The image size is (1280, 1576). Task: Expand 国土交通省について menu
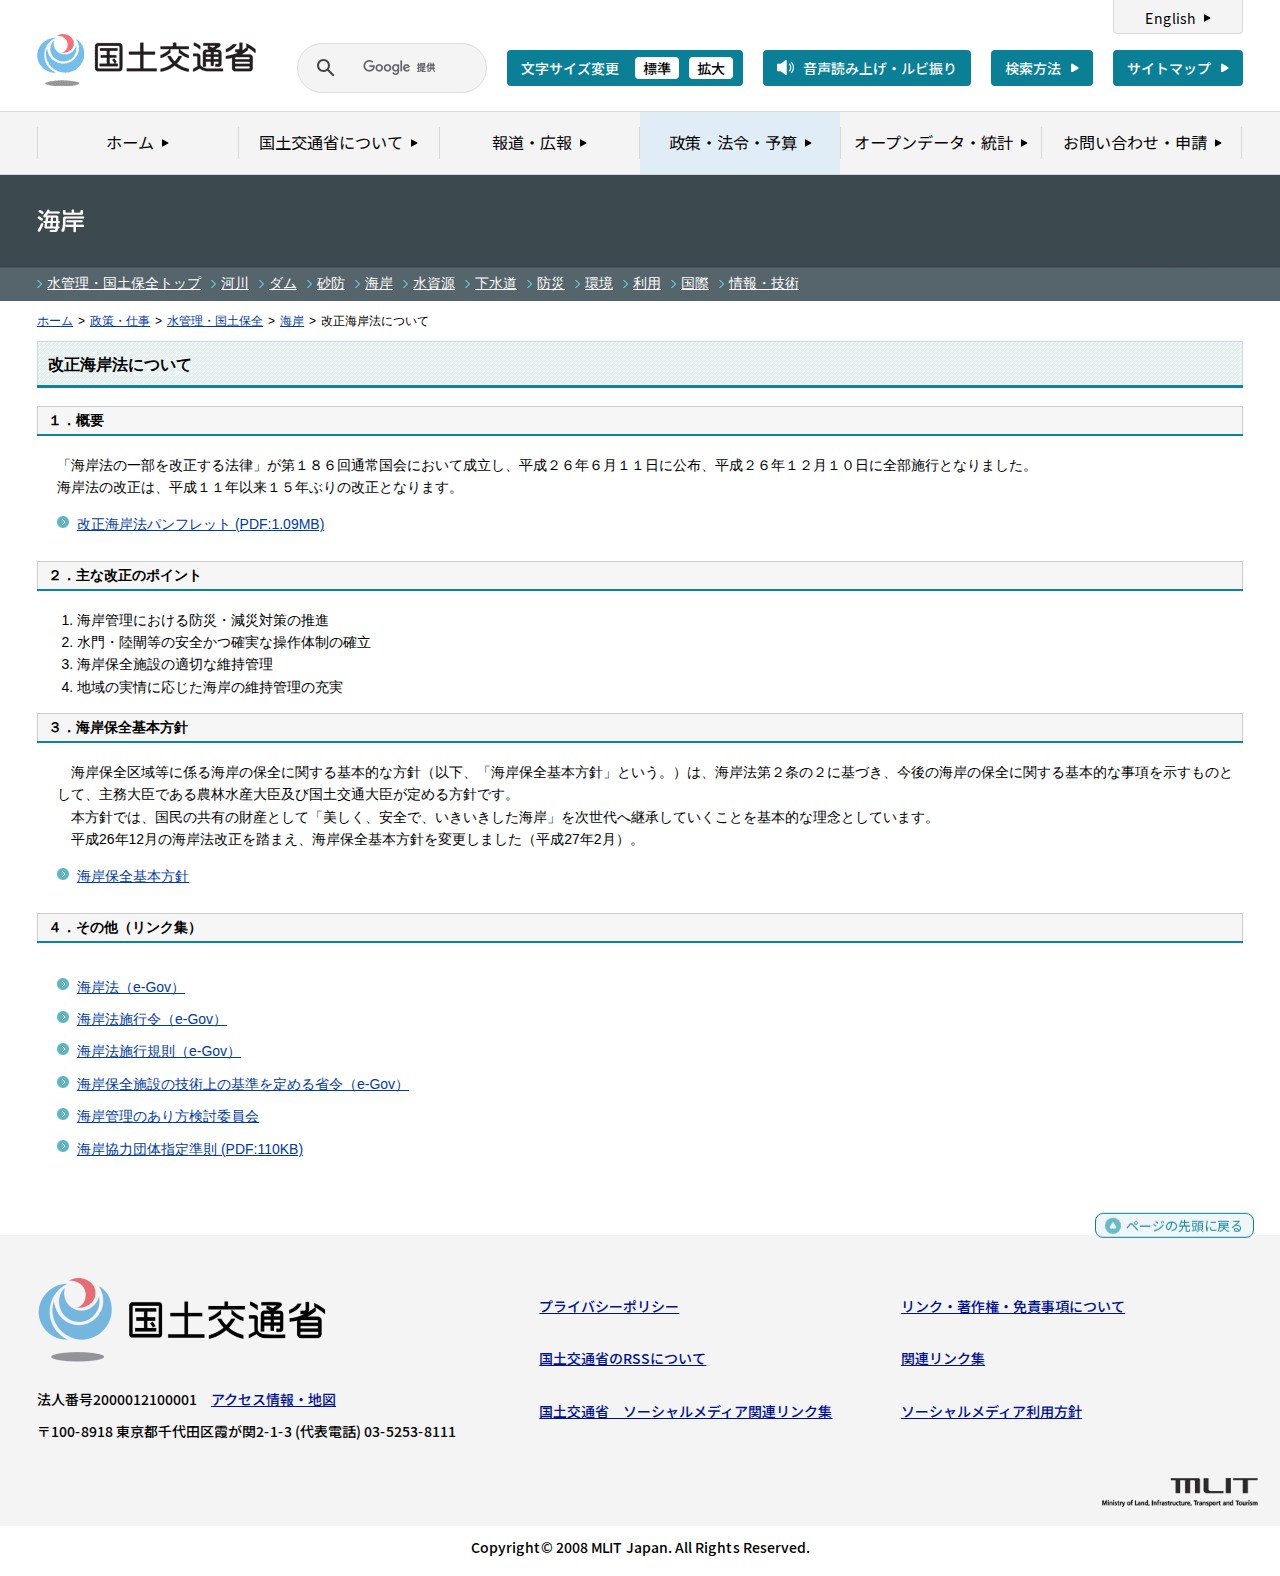(339, 143)
